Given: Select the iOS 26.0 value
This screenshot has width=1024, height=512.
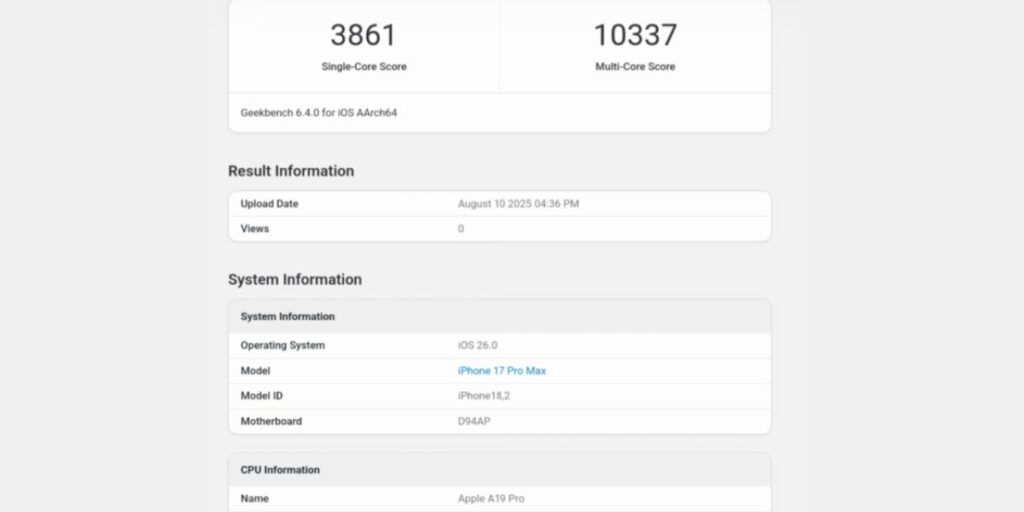Looking at the screenshot, I should (477, 345).
